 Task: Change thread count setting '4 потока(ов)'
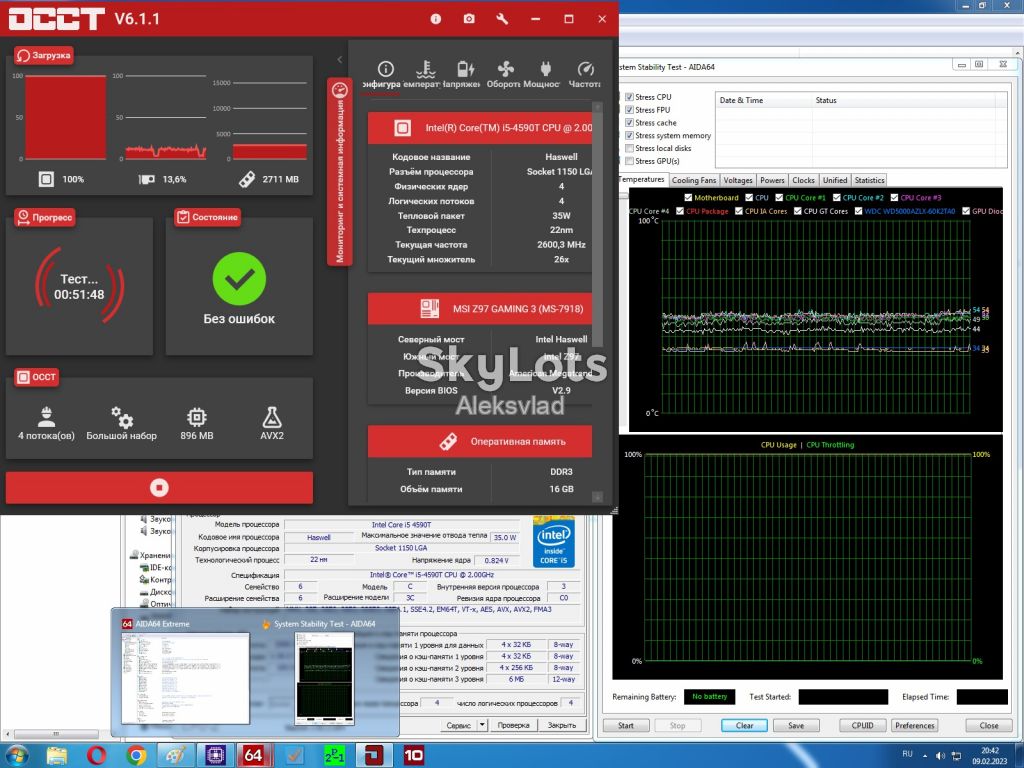[46, 423]
